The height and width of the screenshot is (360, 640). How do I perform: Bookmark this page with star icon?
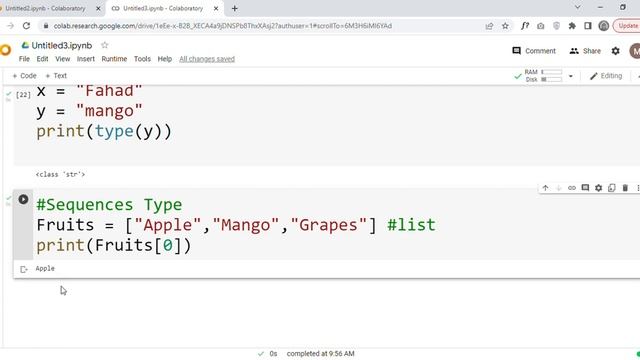(x=505, y=26)
